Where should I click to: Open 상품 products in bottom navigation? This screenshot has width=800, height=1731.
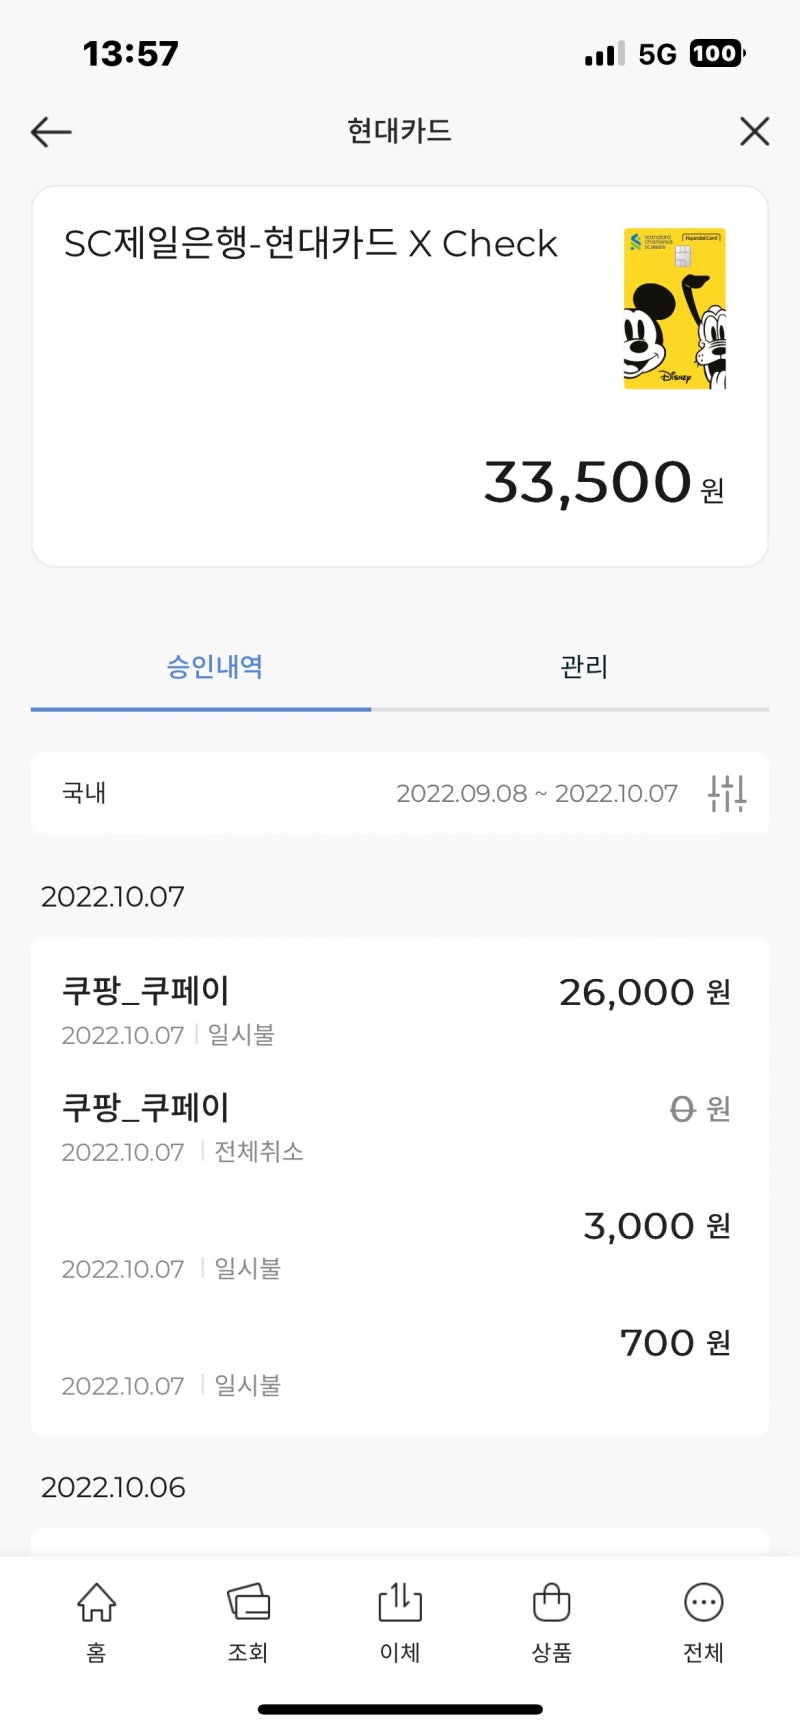pyautogui.click(x=551, y=1621)
